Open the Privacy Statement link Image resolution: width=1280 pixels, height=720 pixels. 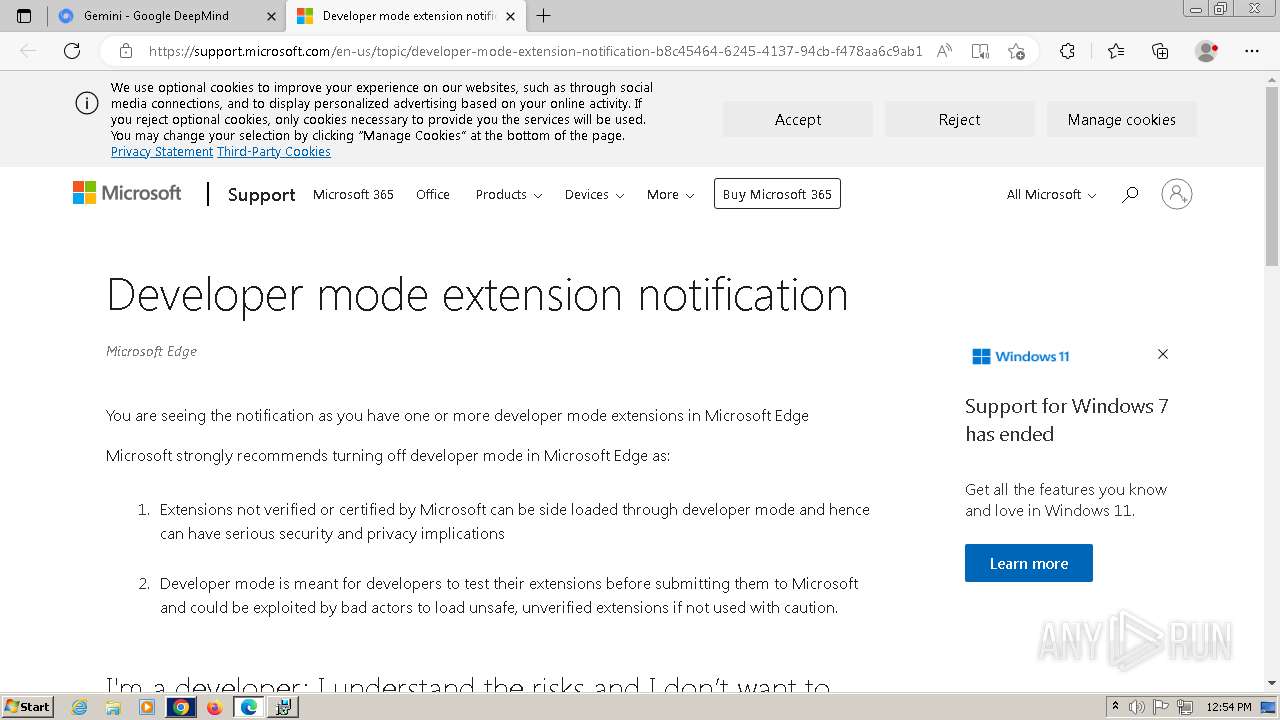[162, 152]
